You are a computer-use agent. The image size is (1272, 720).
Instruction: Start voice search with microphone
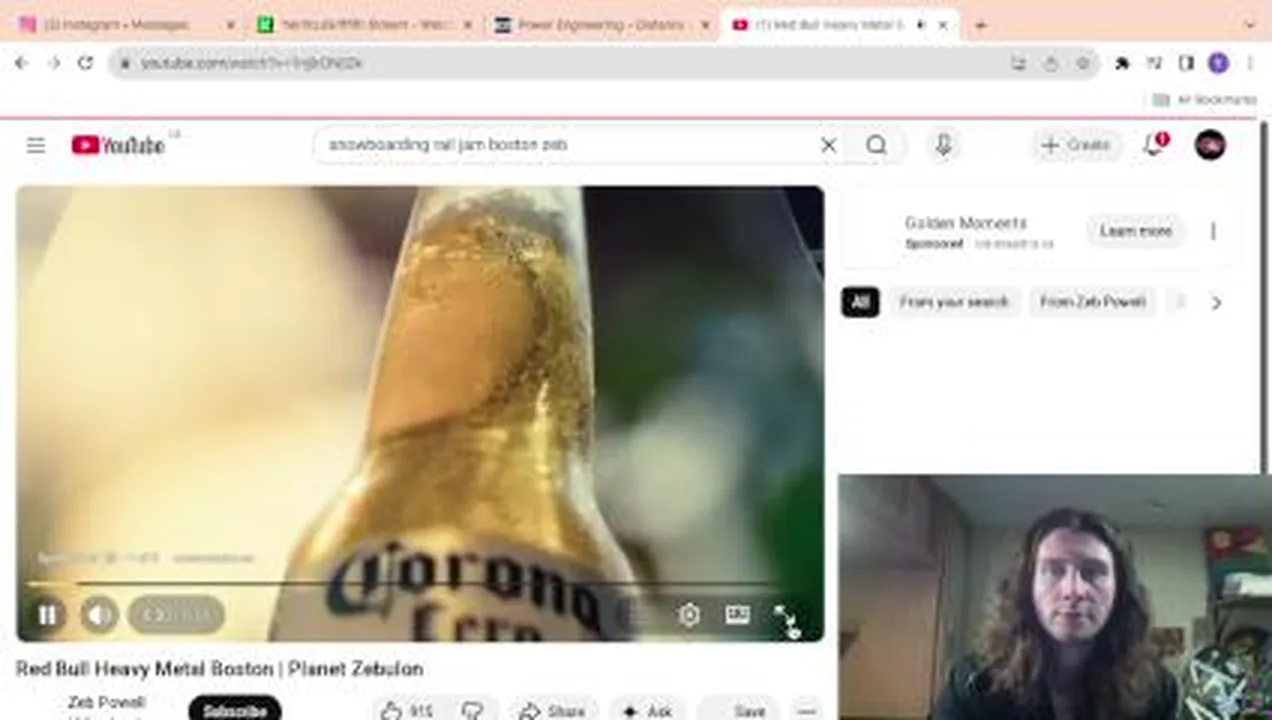(943, 145)
